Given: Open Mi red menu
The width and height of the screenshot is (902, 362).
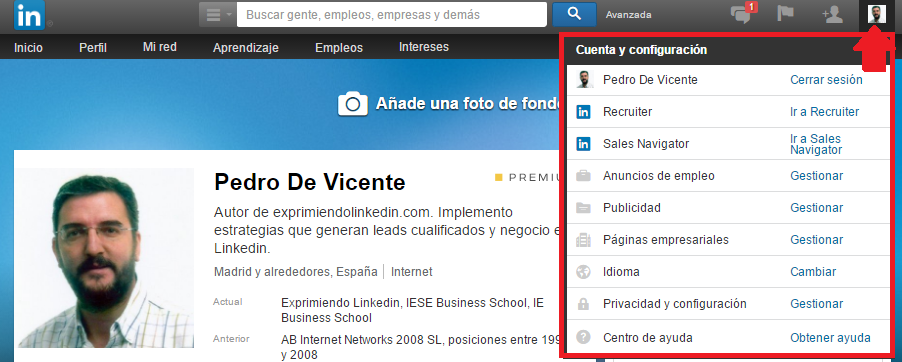Looking at the screenshot, I should tap(159, 47).
